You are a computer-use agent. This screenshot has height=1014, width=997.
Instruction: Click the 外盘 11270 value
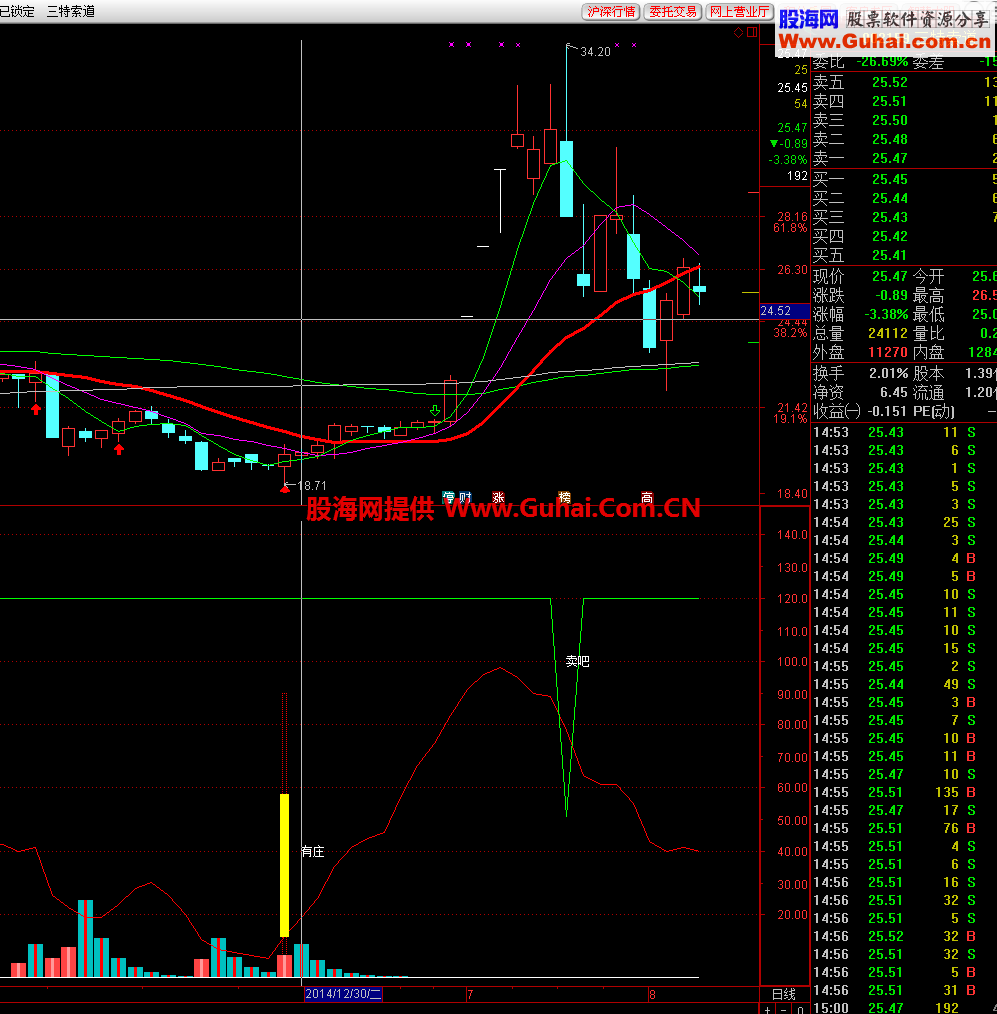point(888,352)
